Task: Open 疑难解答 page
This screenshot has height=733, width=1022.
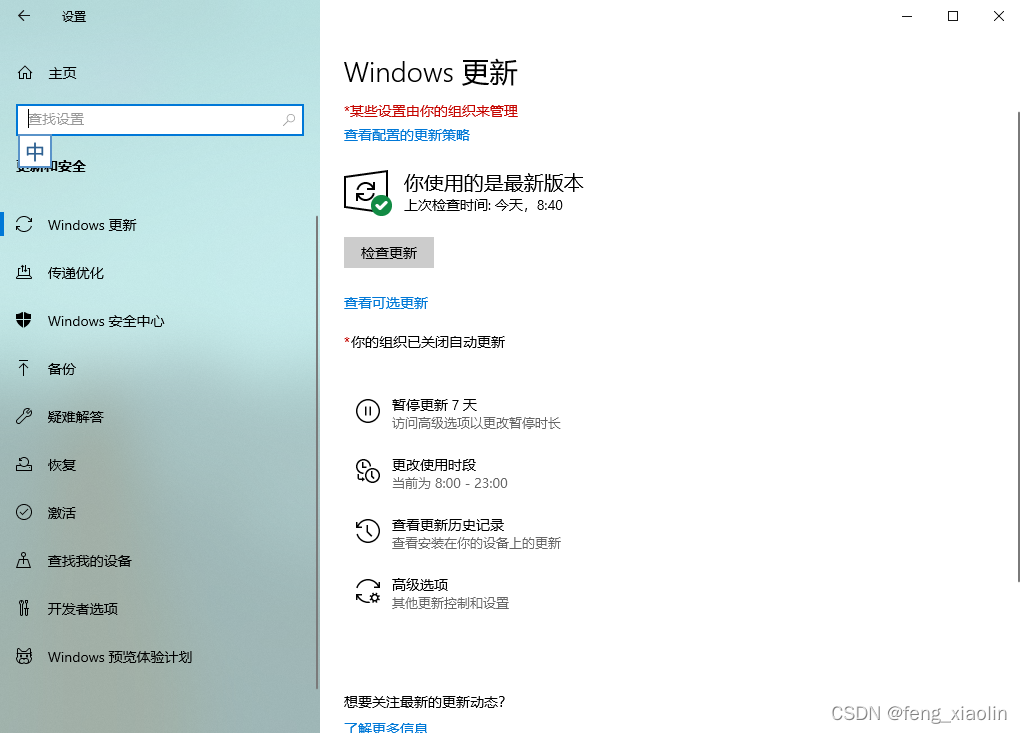Action: (76, 417)
